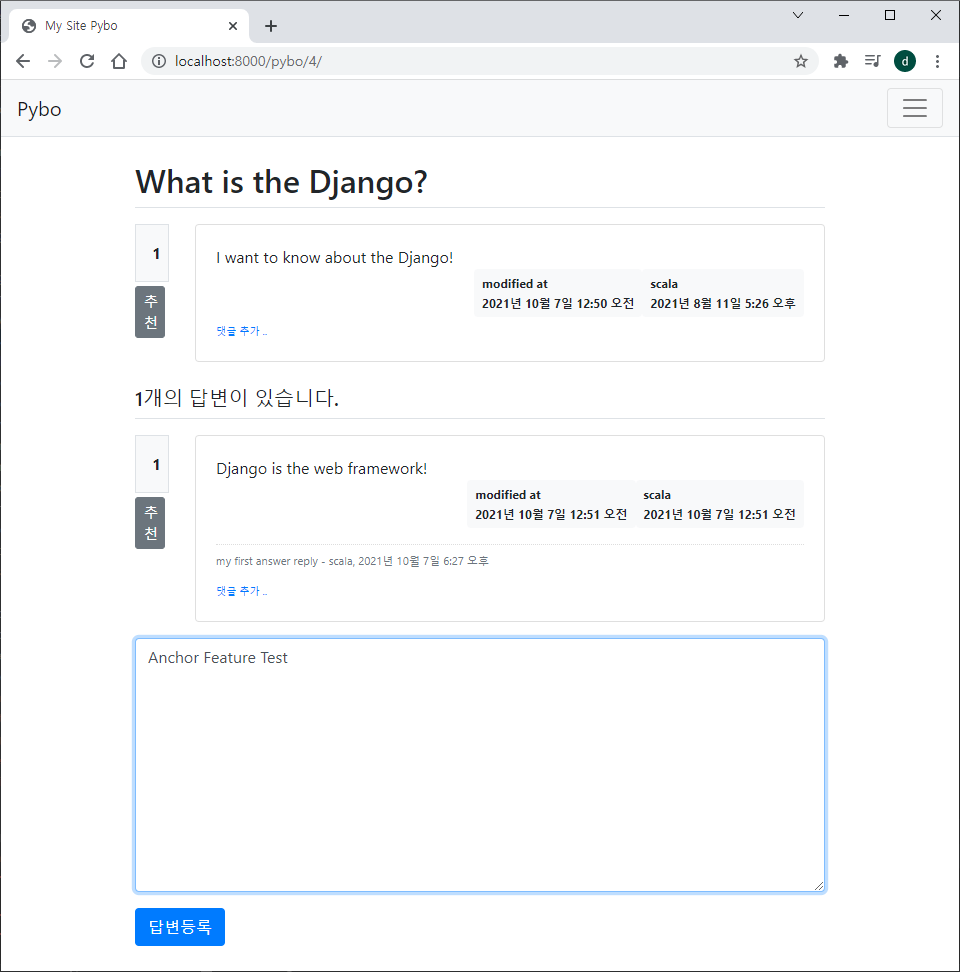Click text Django is the web framework!

[322, 469]
